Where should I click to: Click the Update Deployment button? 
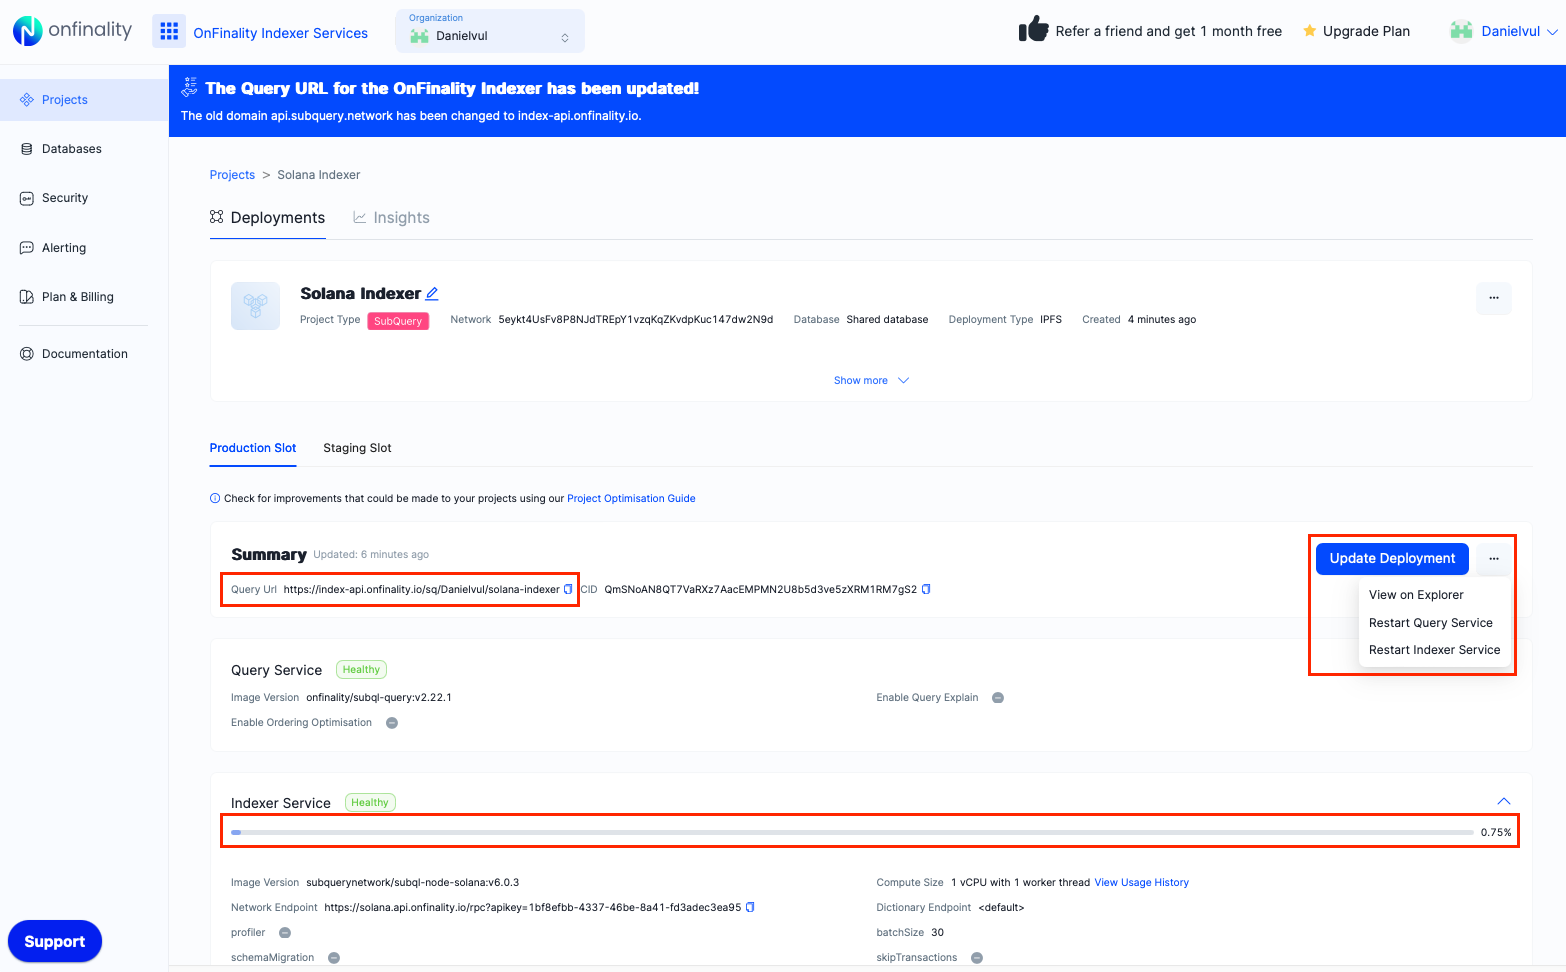[1391, 558]
